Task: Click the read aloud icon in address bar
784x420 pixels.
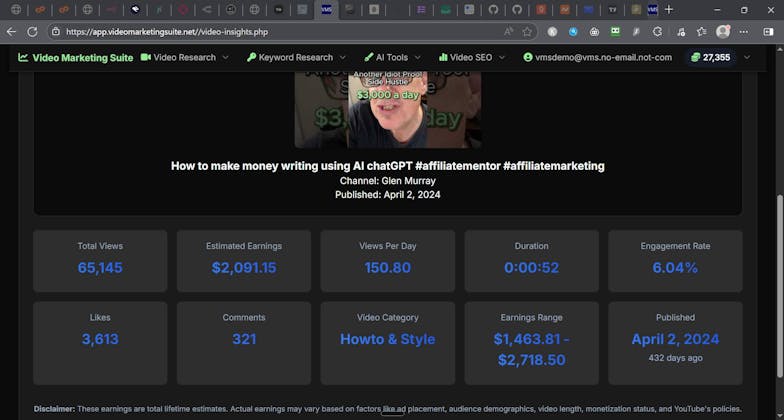Action: (508, 31)
